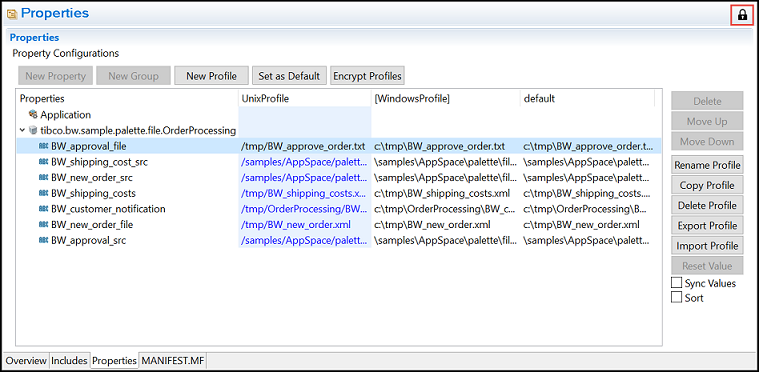
Task: Select the default column header
Action: coord(587,98)
